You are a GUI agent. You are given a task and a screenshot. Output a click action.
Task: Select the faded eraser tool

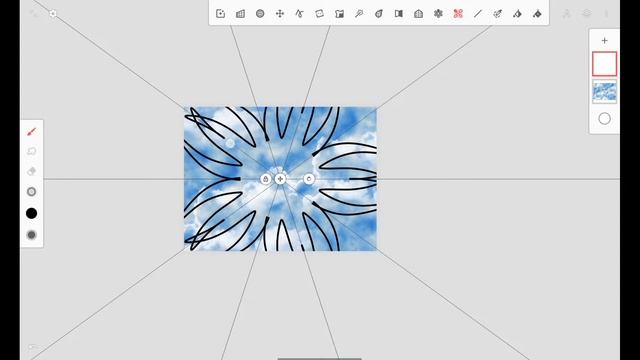[x=31, y=171]
